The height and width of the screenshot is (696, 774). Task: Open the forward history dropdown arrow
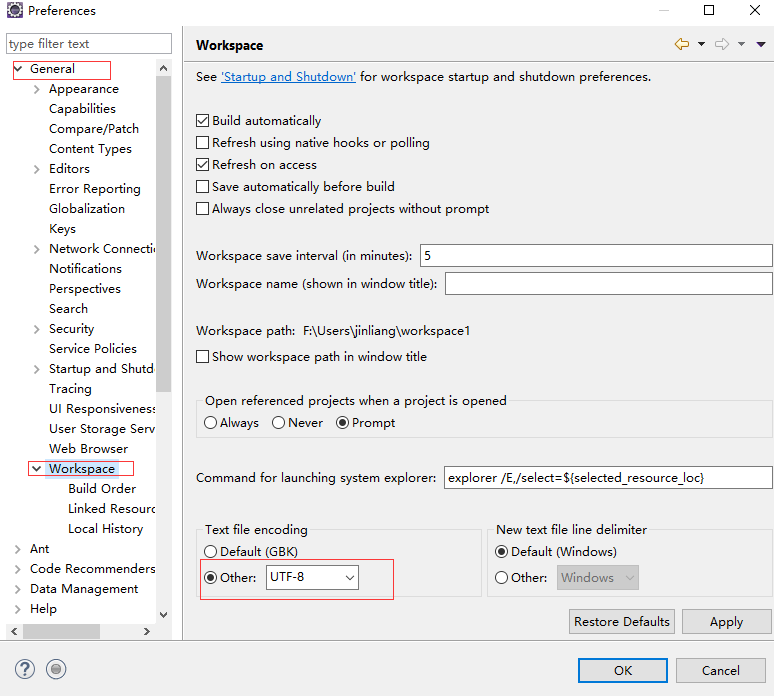tap(741, 44)
